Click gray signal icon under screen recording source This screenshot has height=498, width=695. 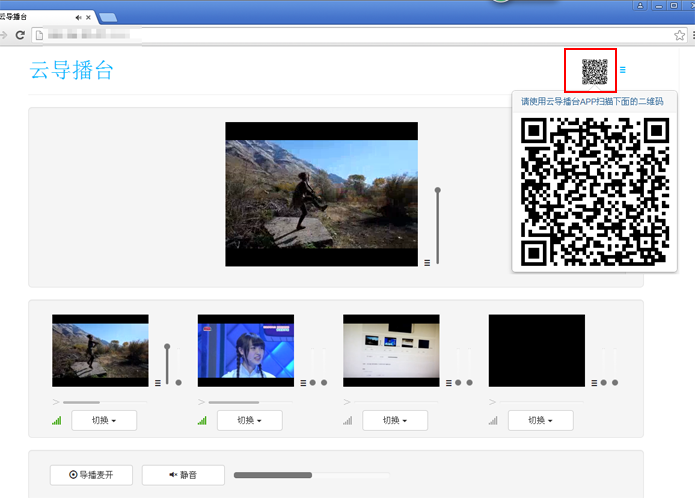[348, 420]
